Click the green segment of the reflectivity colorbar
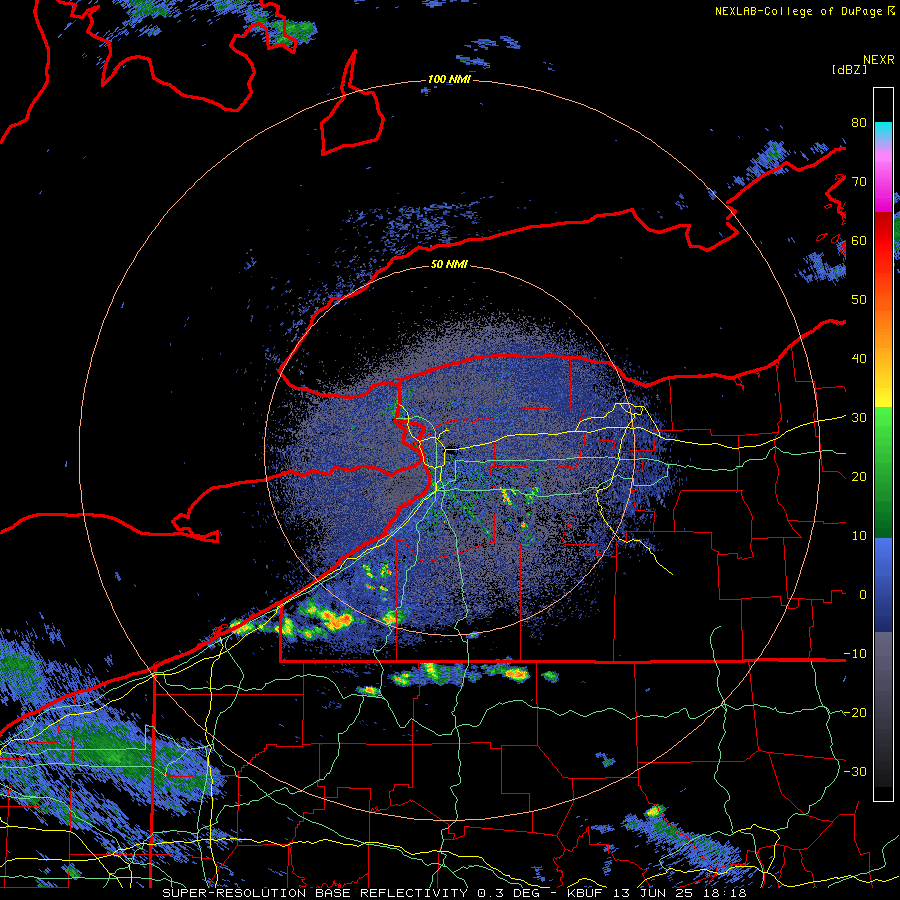 [x=883, y=472]
